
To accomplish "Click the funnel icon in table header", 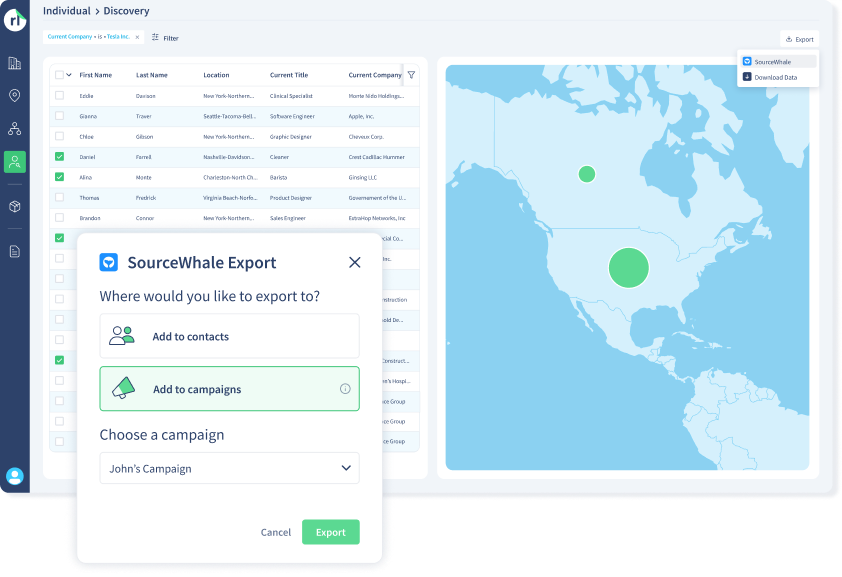I will click(x=411, y=75).
